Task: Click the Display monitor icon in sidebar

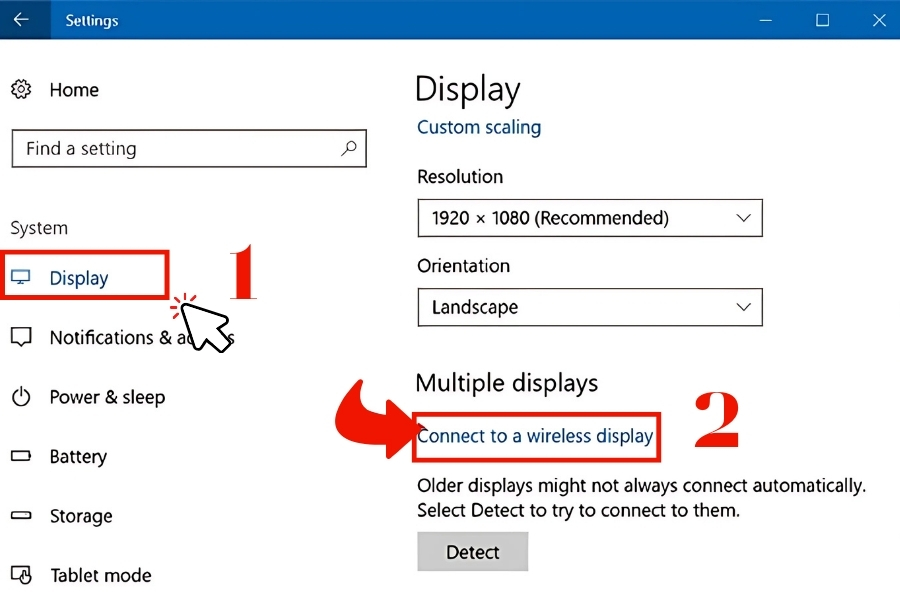Action: coord(21,278)
